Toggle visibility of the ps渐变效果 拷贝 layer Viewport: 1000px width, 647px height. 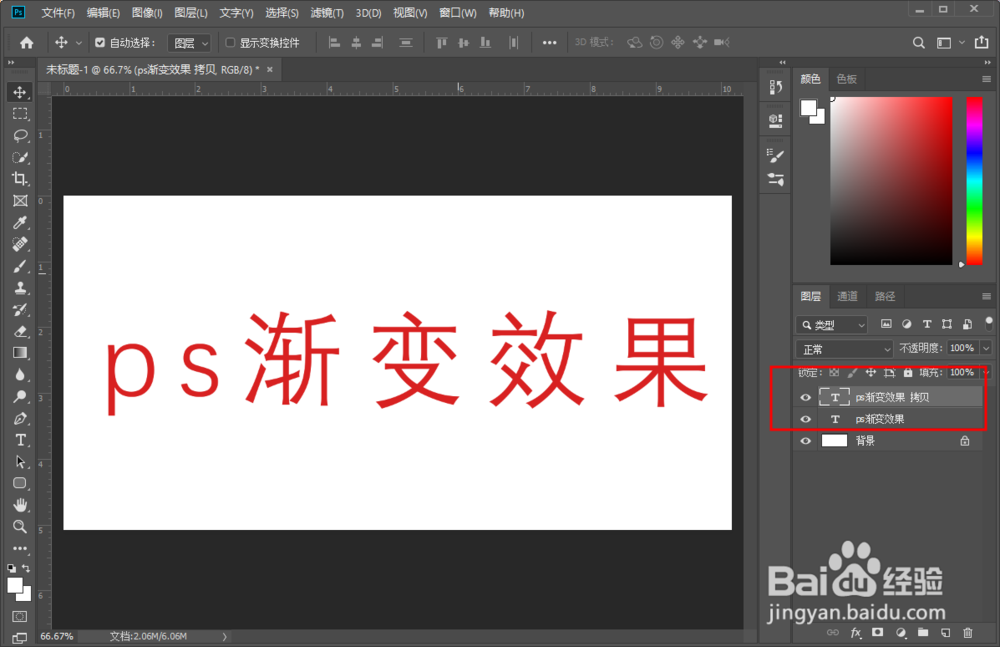pyautogui.click(x=805, y=397)
